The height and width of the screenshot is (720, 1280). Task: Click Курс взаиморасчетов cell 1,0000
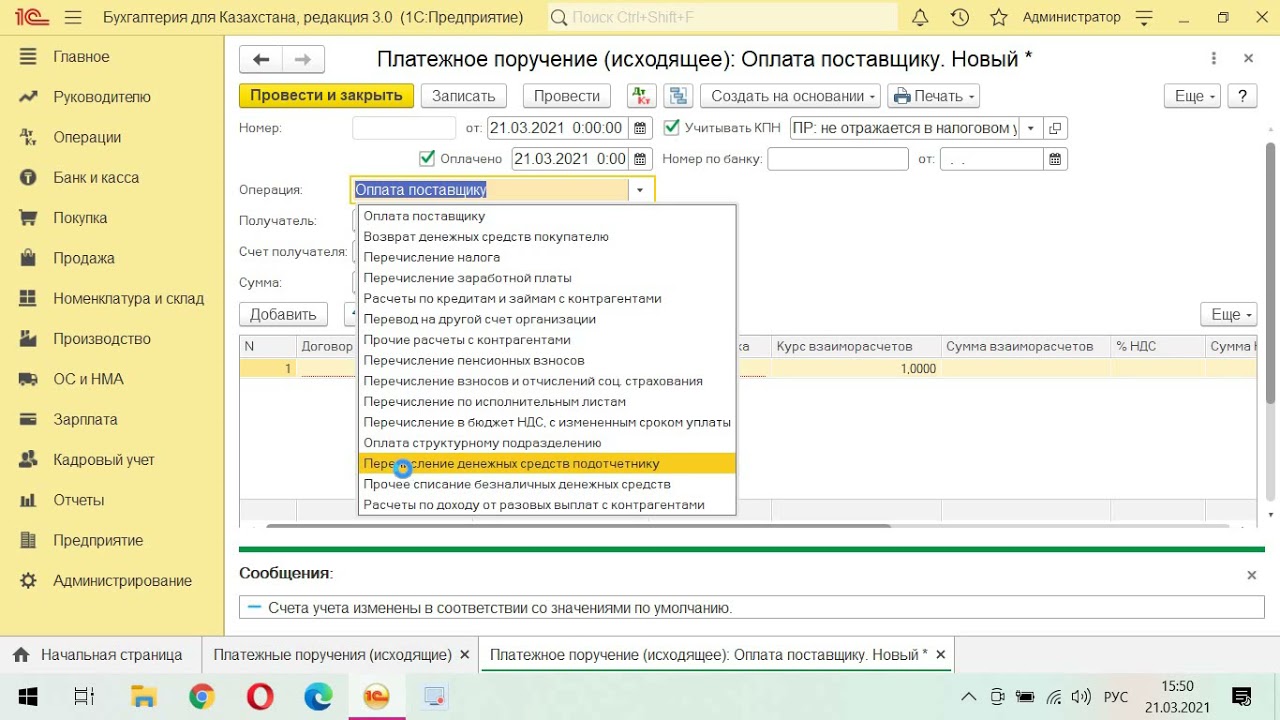point(856,369)
